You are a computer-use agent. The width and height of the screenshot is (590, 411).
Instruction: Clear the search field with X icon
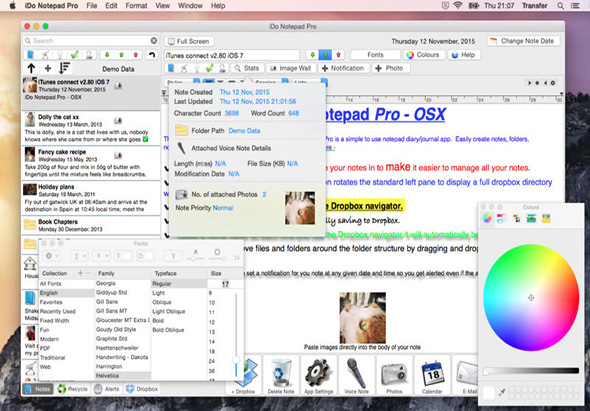[154, 40]
